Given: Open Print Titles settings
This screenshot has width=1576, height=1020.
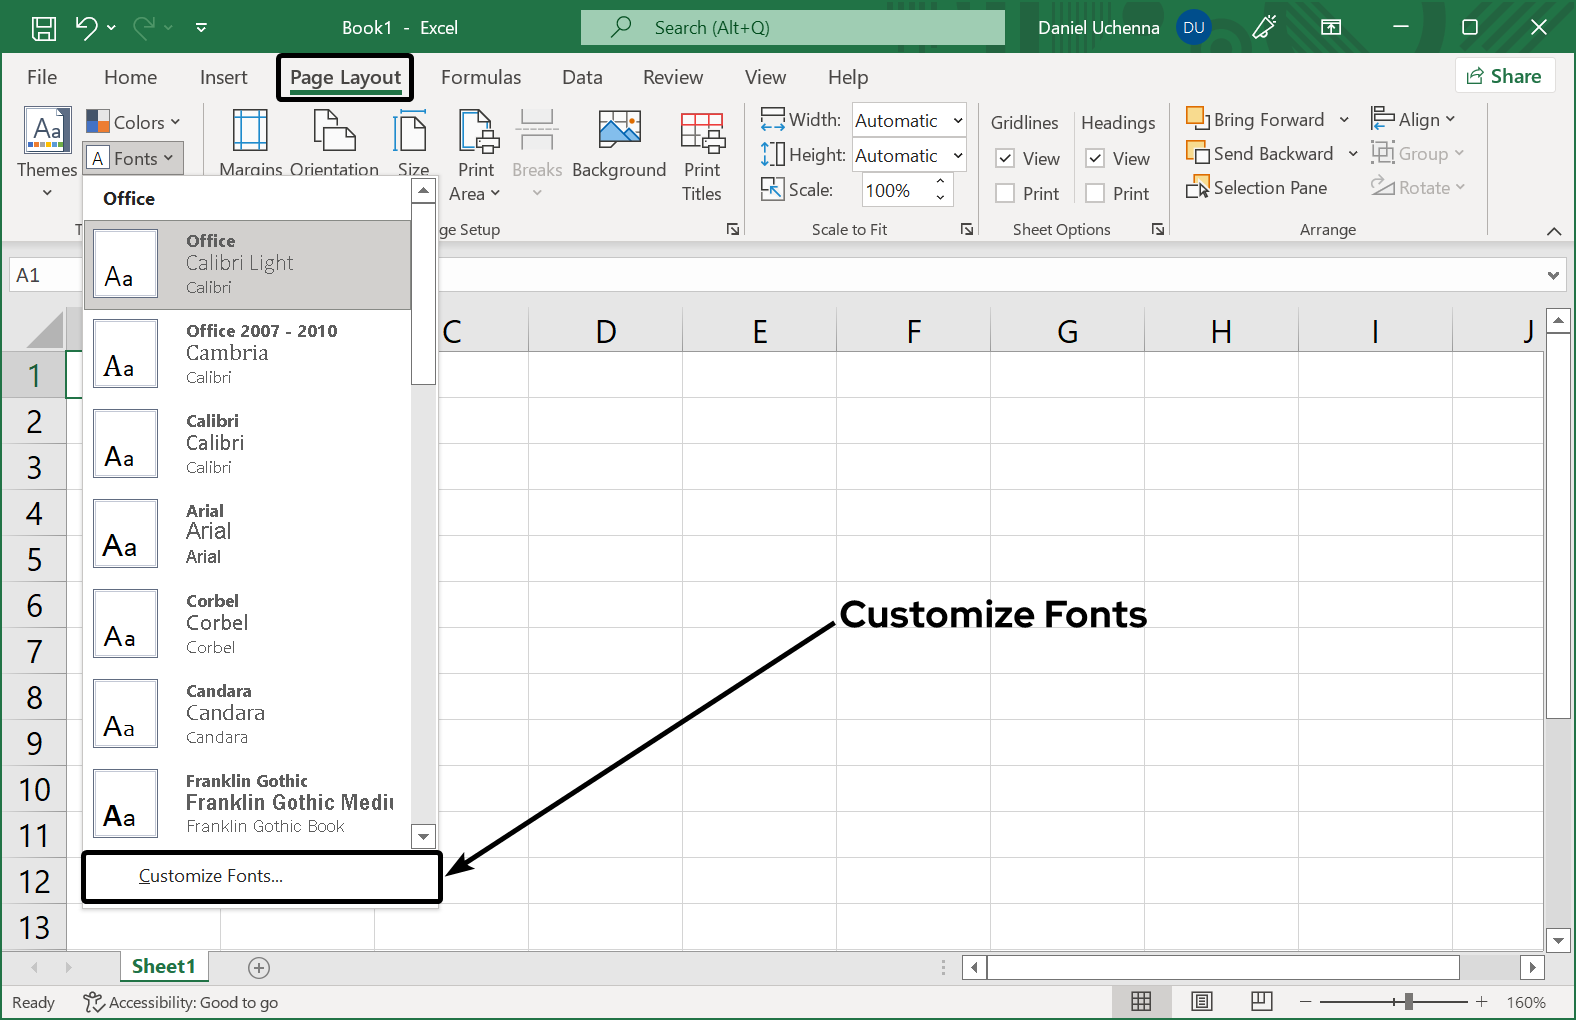Looking at the screenshot, I should (x=702, y=157).
